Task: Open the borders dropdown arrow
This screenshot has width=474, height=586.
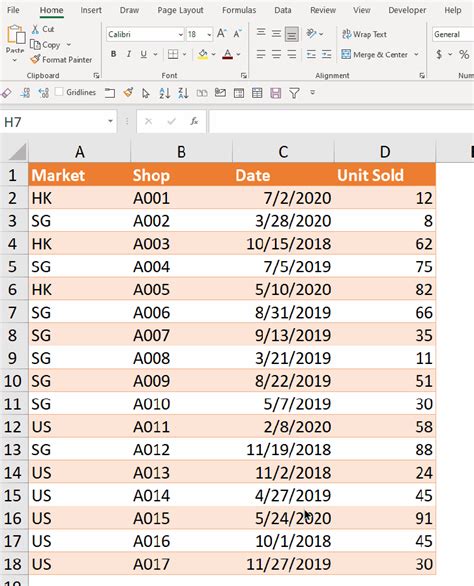Action: pos(185,55)
